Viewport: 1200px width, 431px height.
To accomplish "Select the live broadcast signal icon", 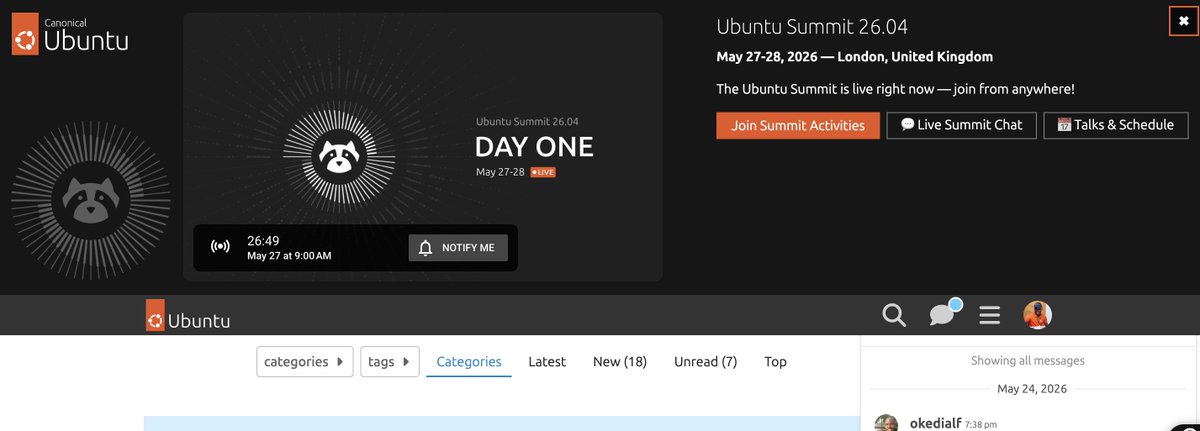I will [x=220, y=247].
